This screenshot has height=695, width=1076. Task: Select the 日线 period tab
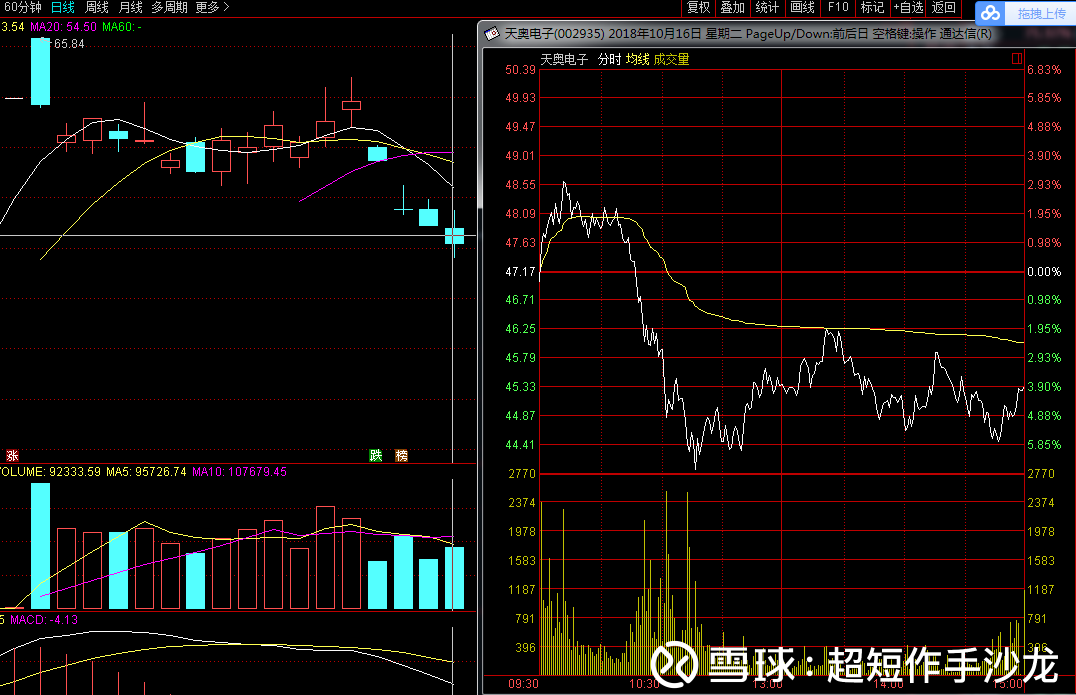click(63, 8)
